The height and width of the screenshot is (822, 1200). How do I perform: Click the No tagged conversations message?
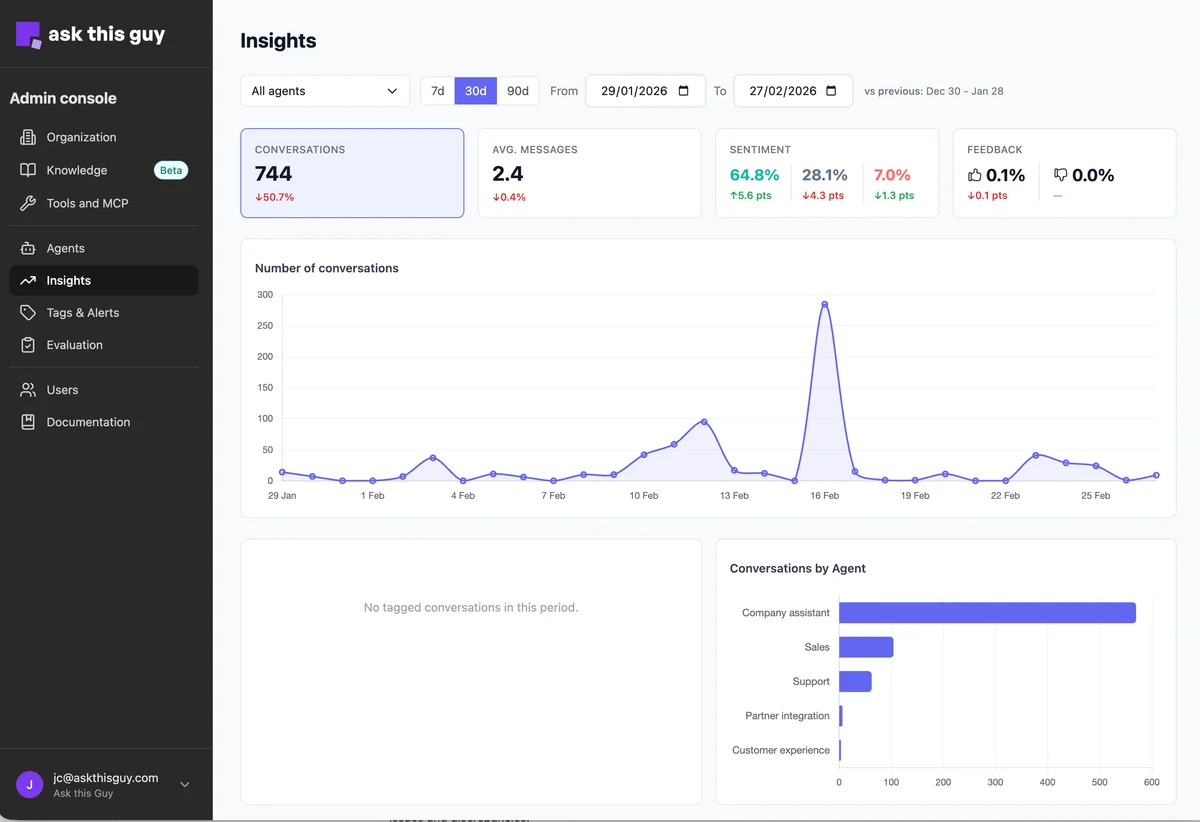tap(471, 607)
